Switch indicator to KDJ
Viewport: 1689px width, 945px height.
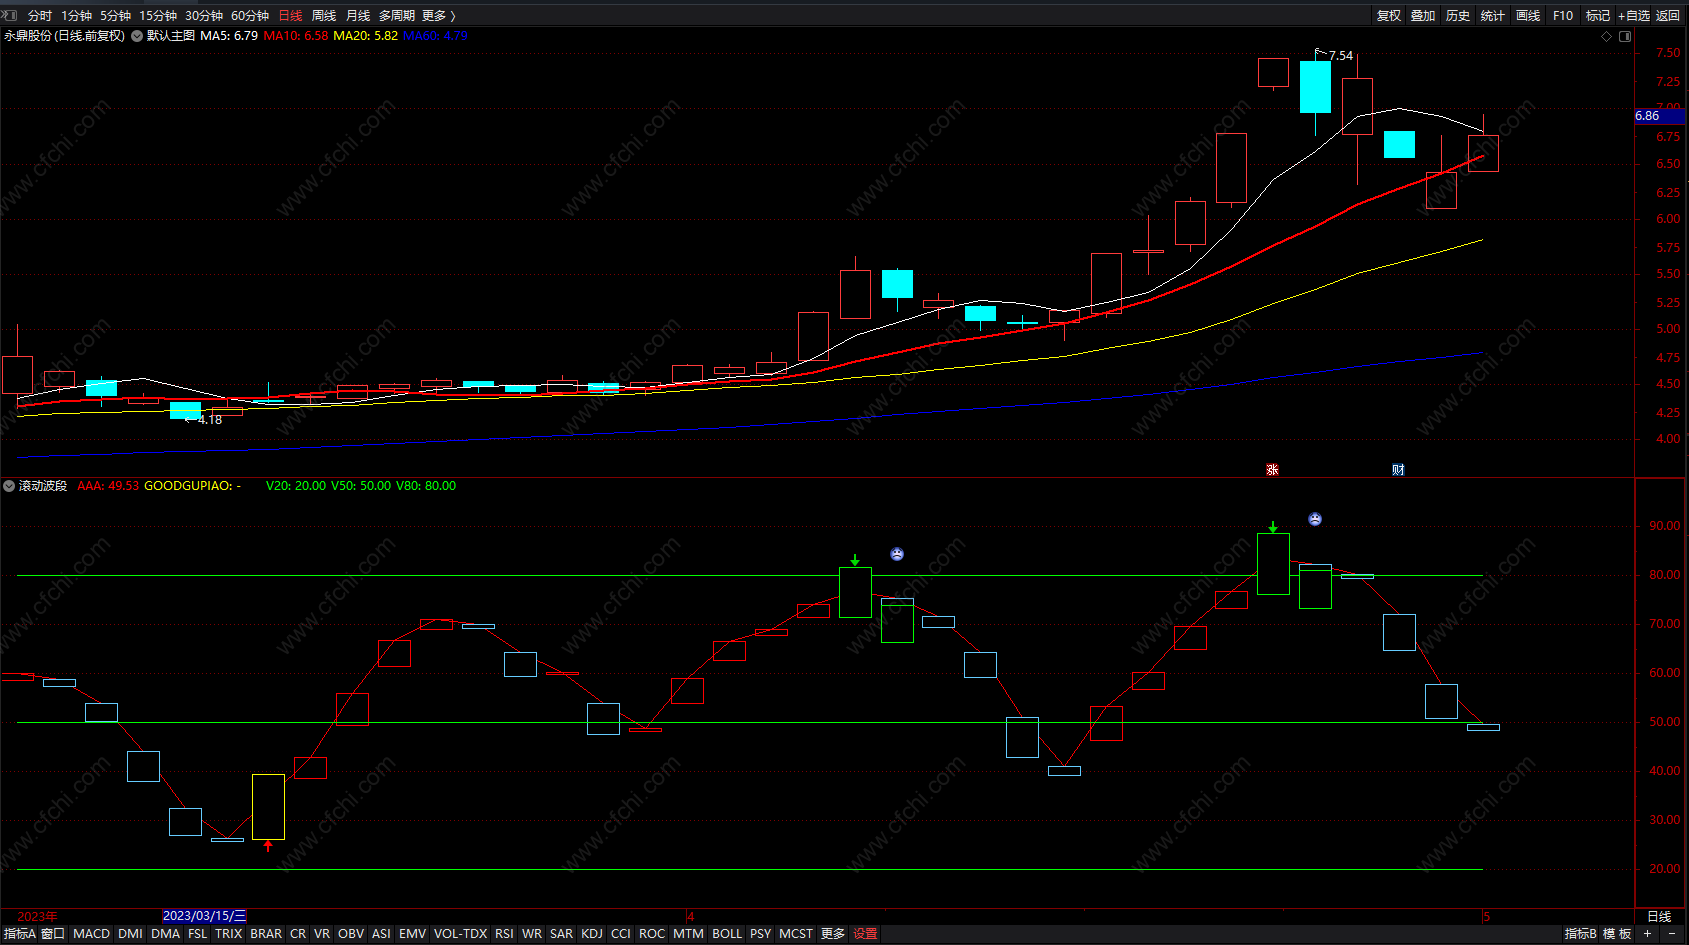592,934
